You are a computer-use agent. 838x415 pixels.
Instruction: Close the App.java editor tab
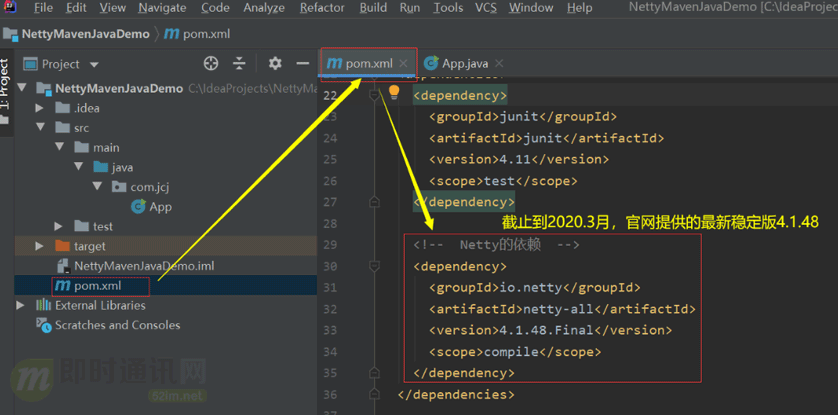(499, 64)
